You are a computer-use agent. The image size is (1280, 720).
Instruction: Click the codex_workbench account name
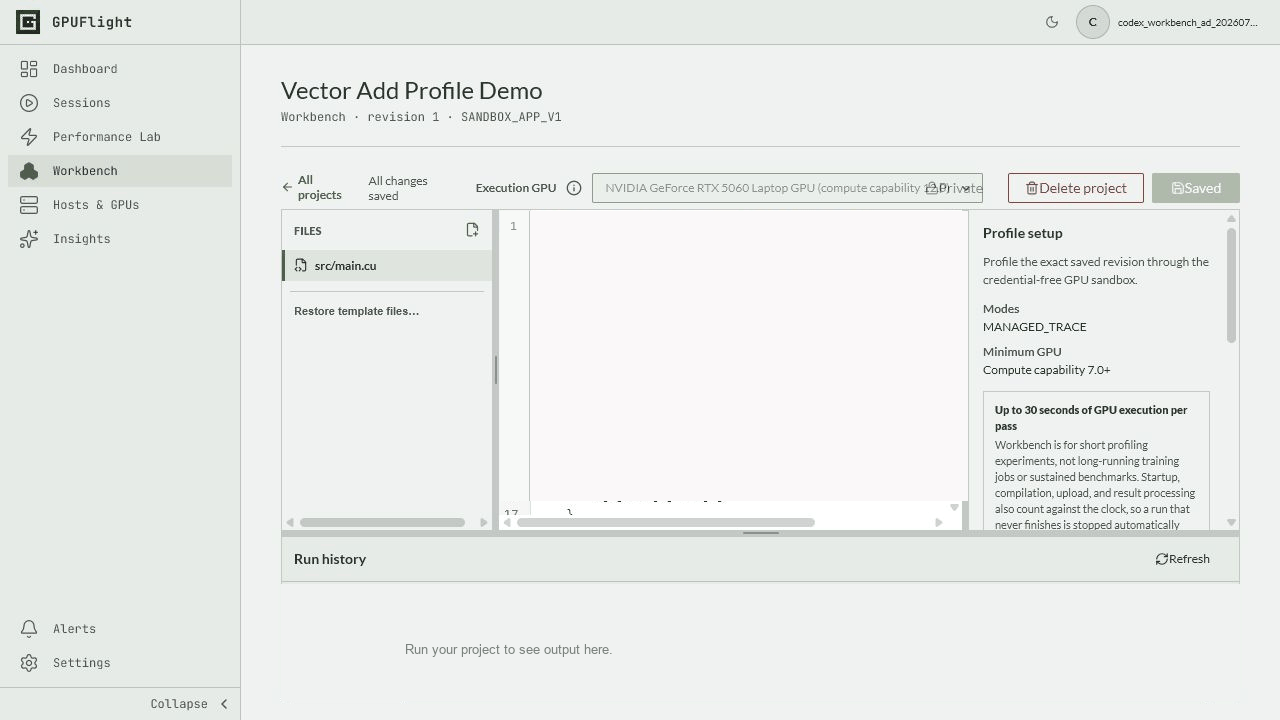[1188, 22]
